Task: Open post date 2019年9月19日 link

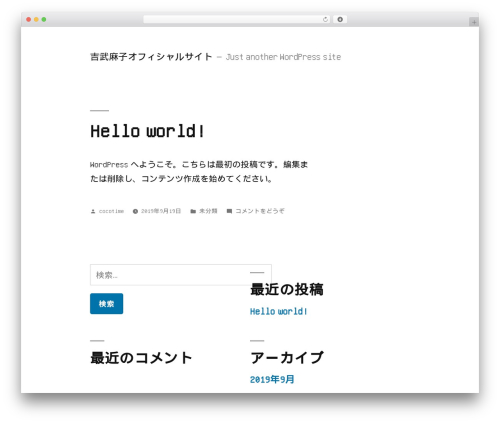Action: (161, 211)
